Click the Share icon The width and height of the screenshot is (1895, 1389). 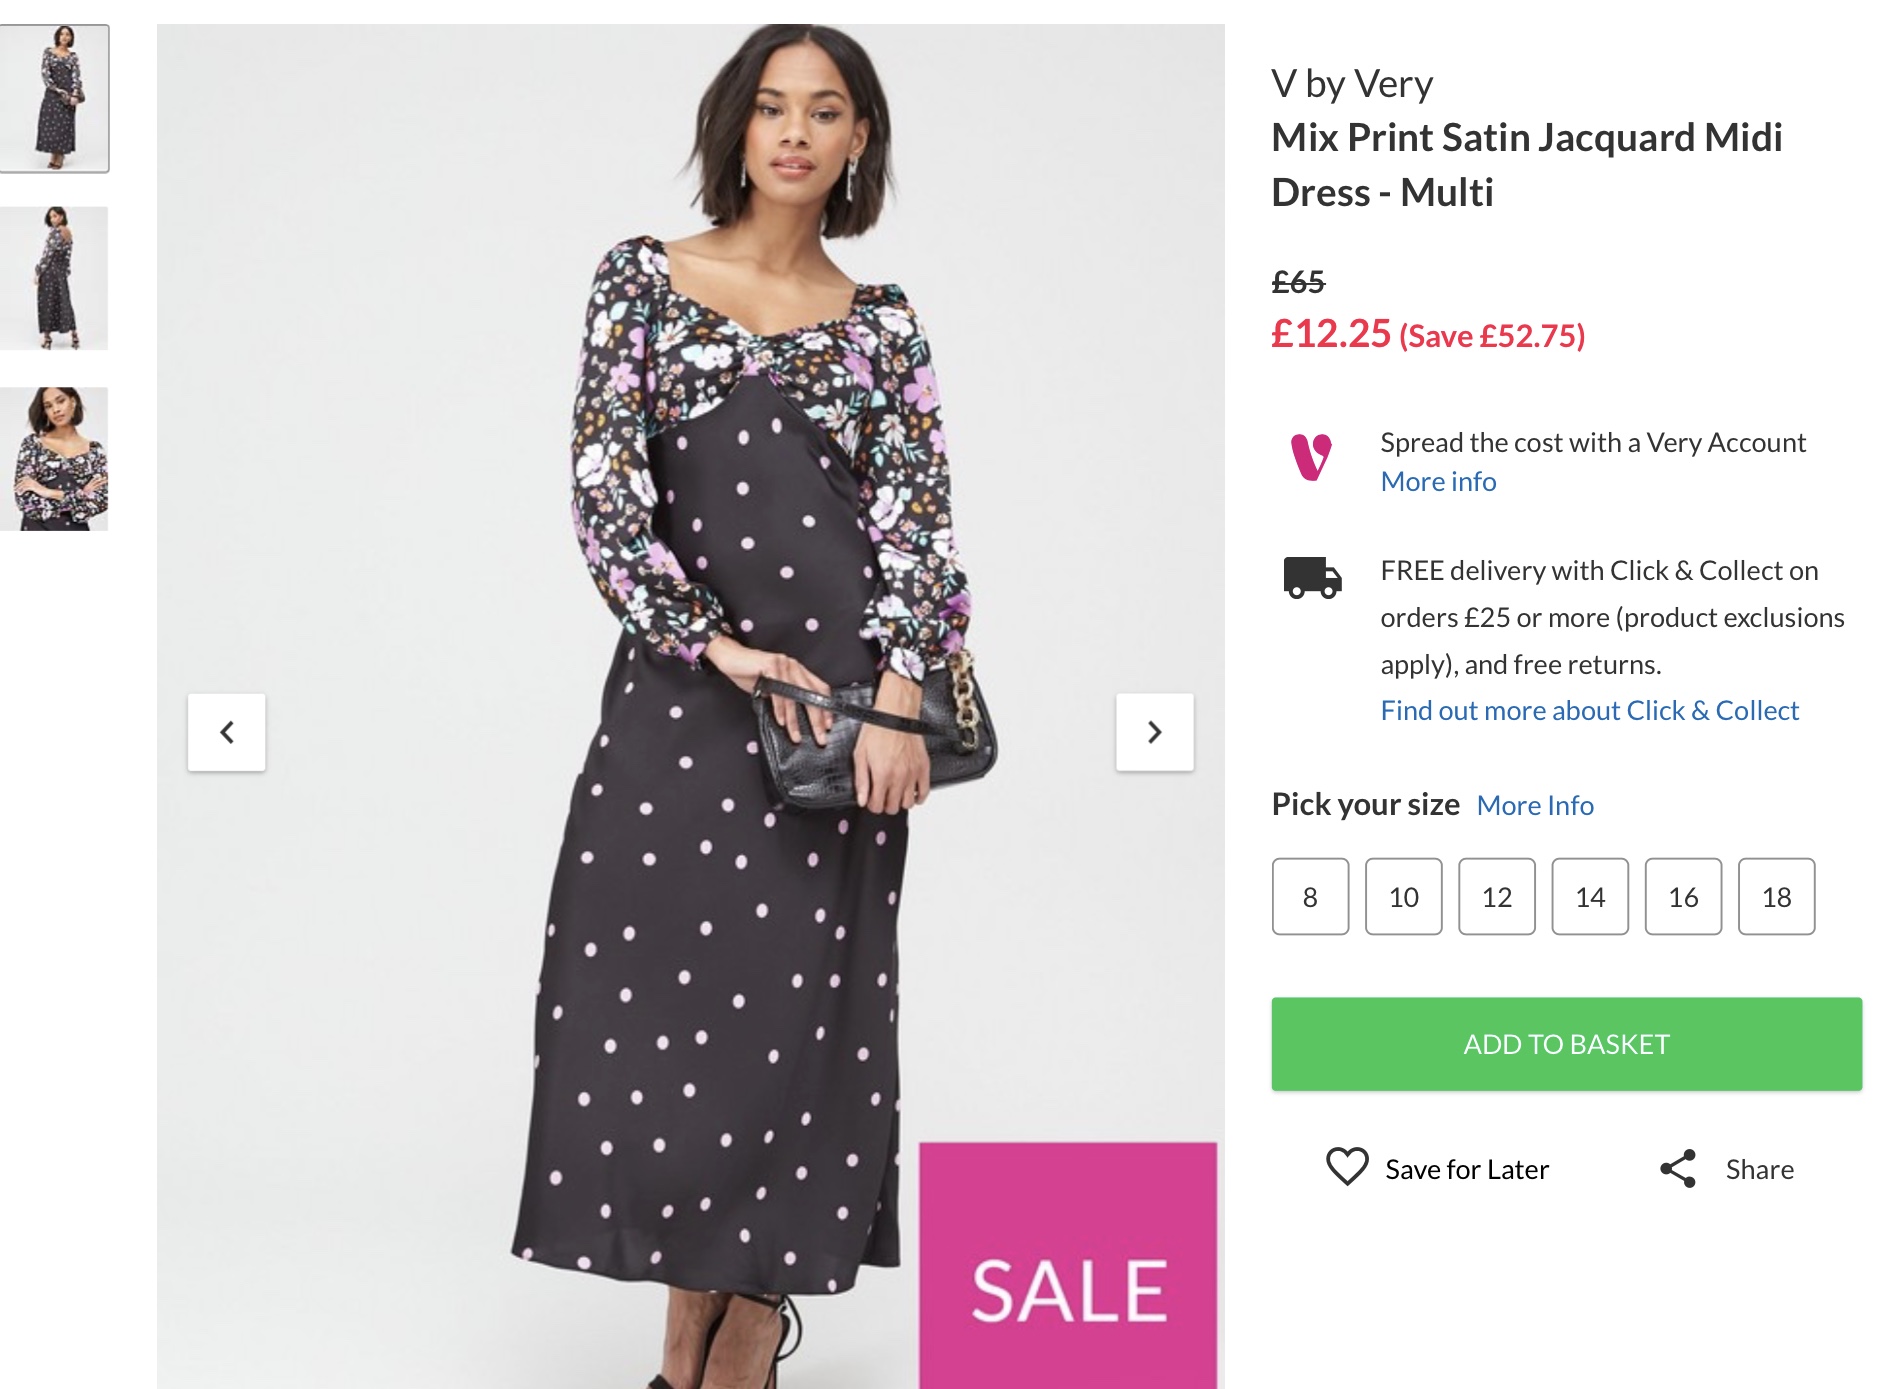[1678, 1168]
